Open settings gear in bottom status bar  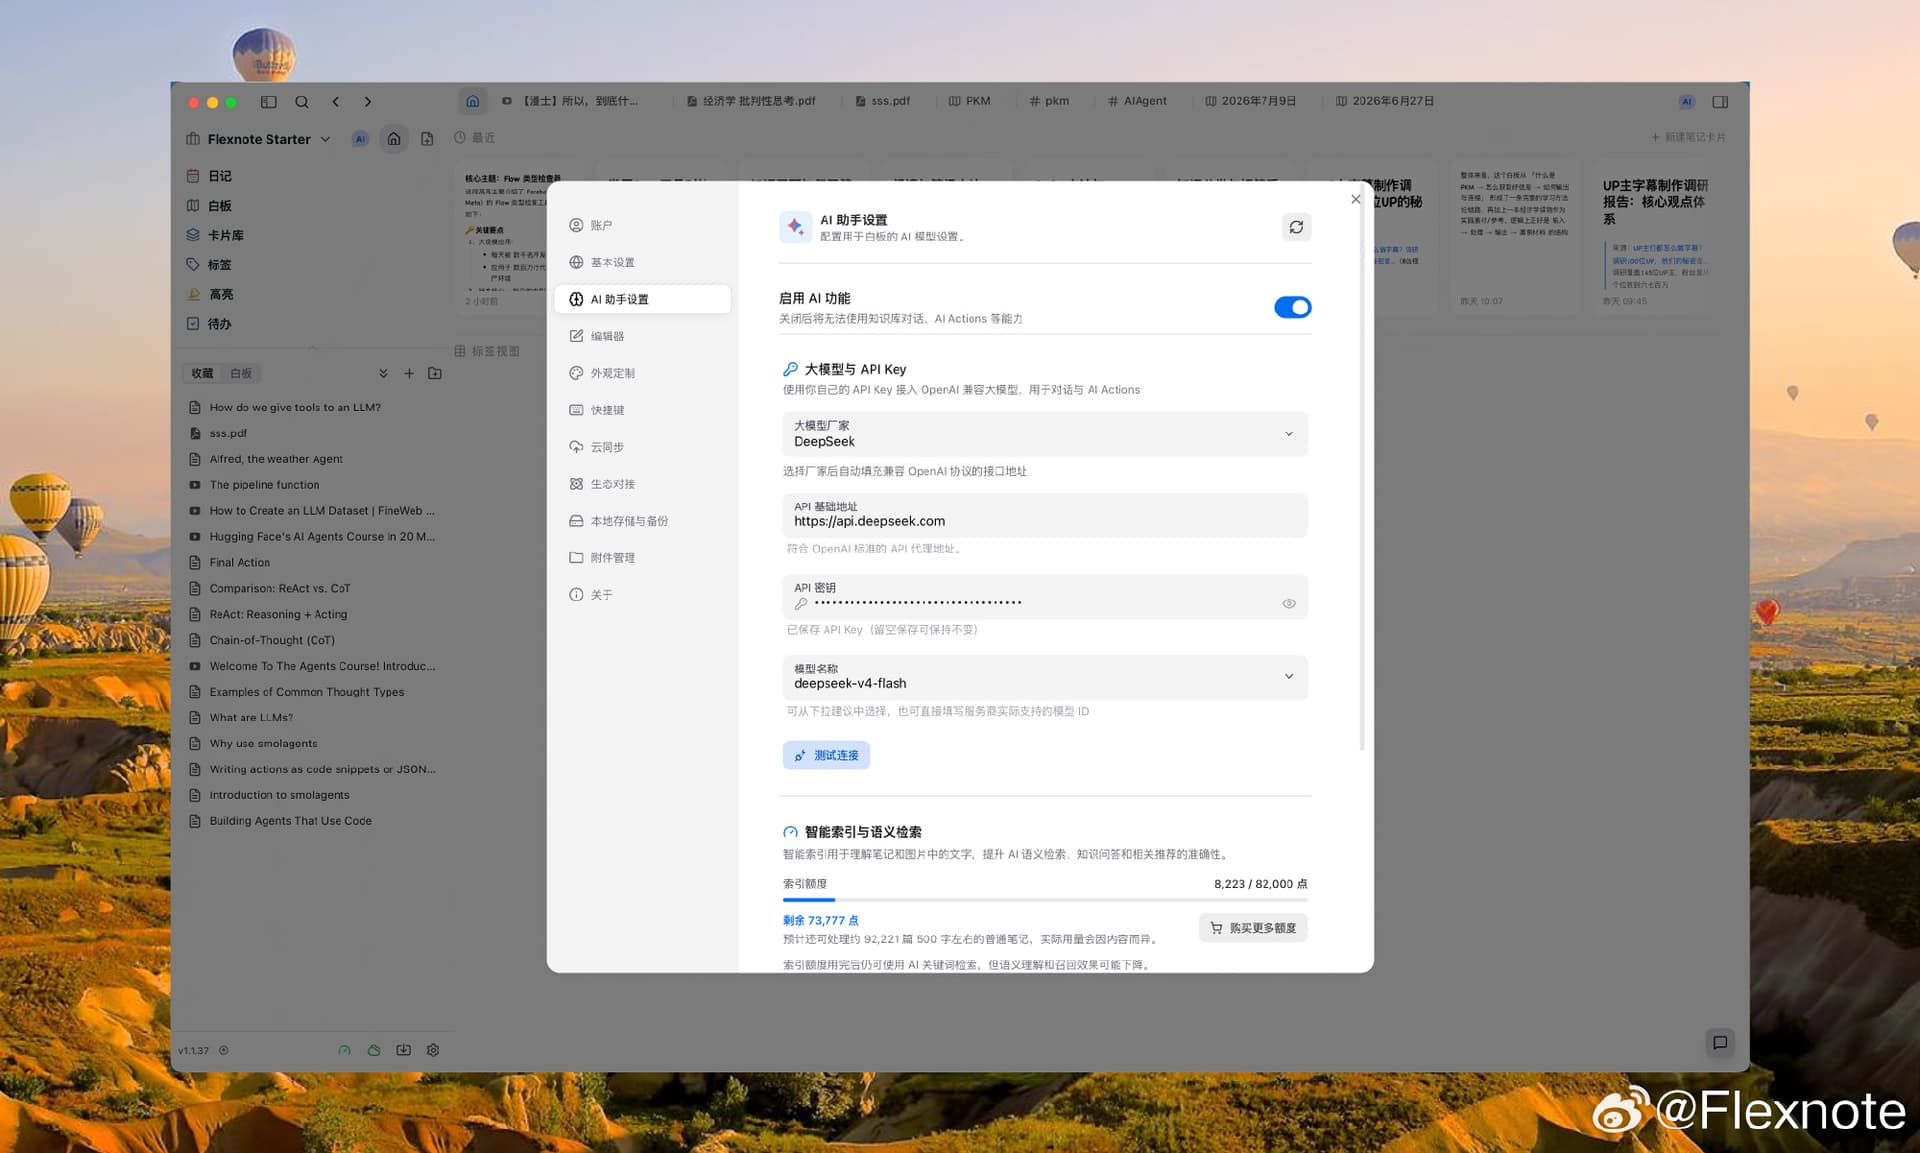coord(433,1050)
